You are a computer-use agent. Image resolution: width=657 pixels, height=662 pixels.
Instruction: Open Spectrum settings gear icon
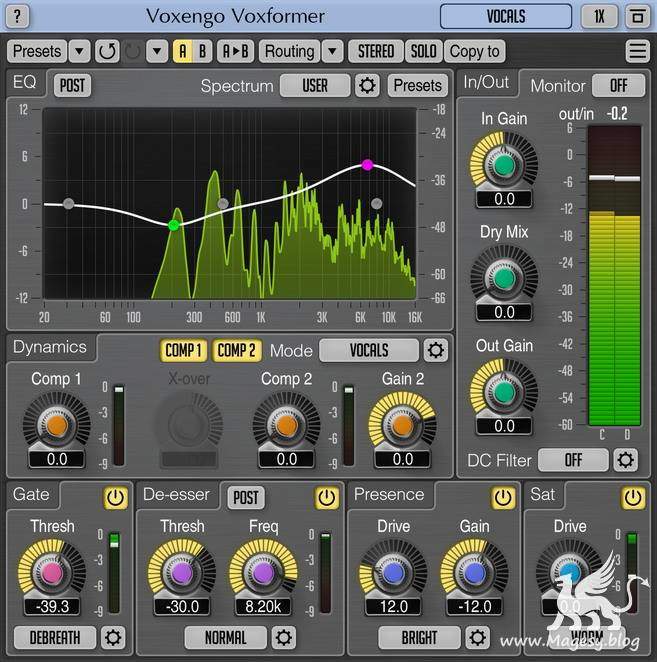[x=367, y=86]
